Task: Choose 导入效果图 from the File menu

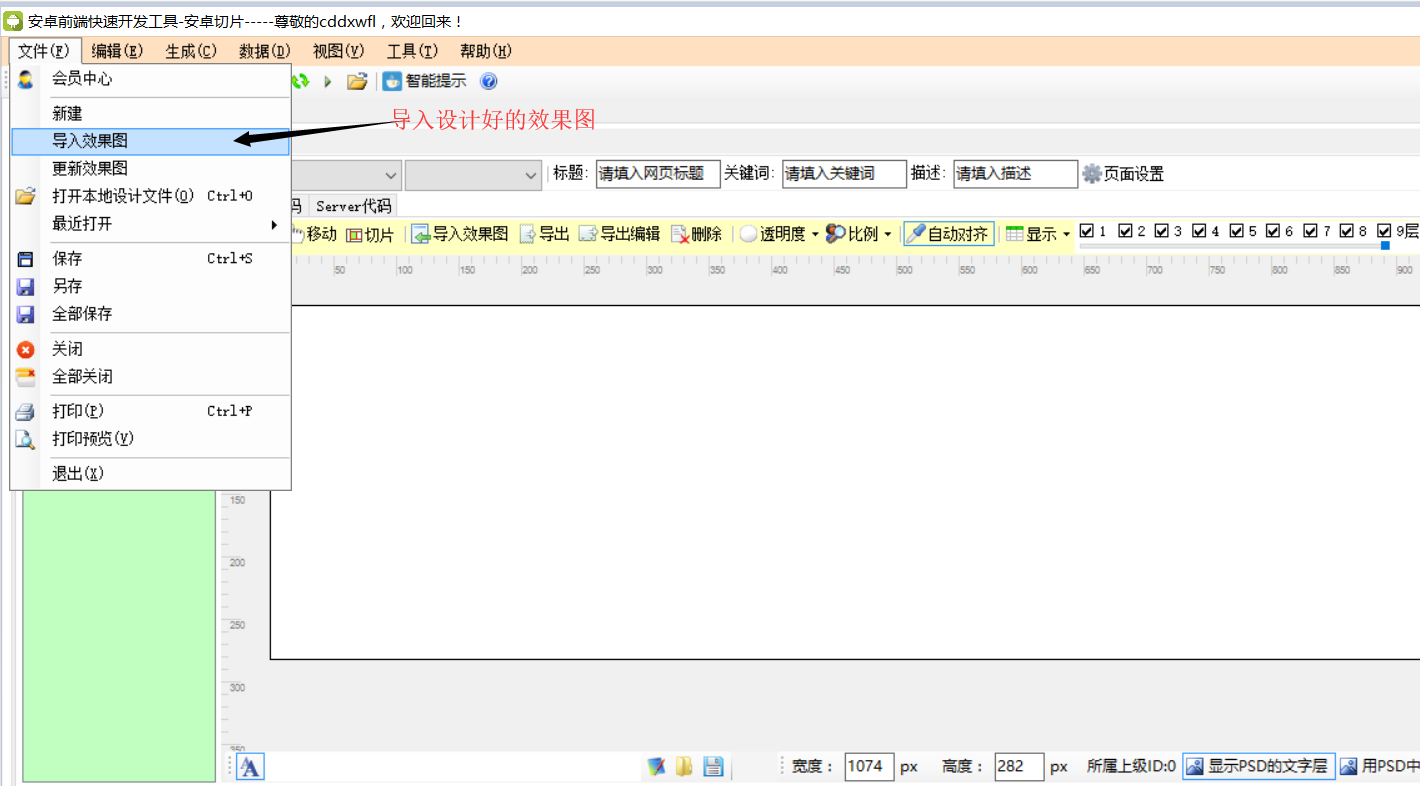Action: pyautogui.click(x=150, y=142)
